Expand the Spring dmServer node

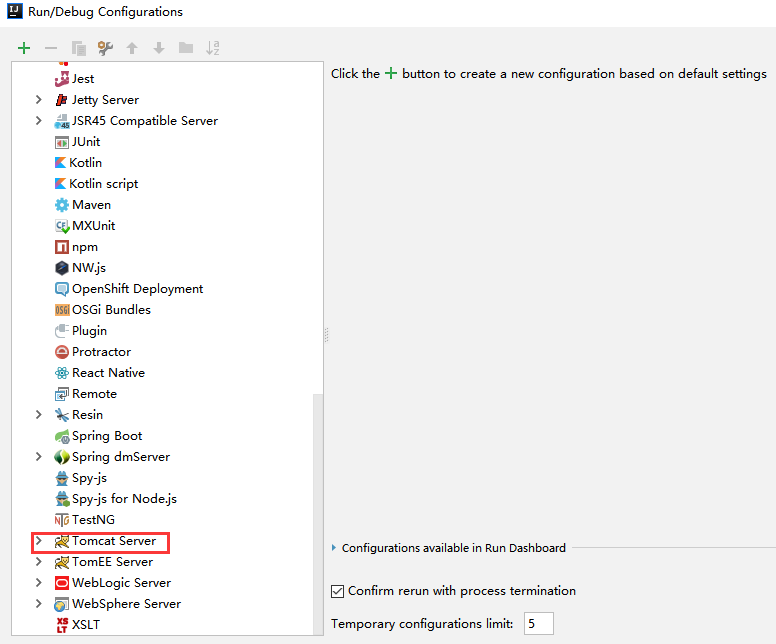pyautogui.click(x=39, y=456)
